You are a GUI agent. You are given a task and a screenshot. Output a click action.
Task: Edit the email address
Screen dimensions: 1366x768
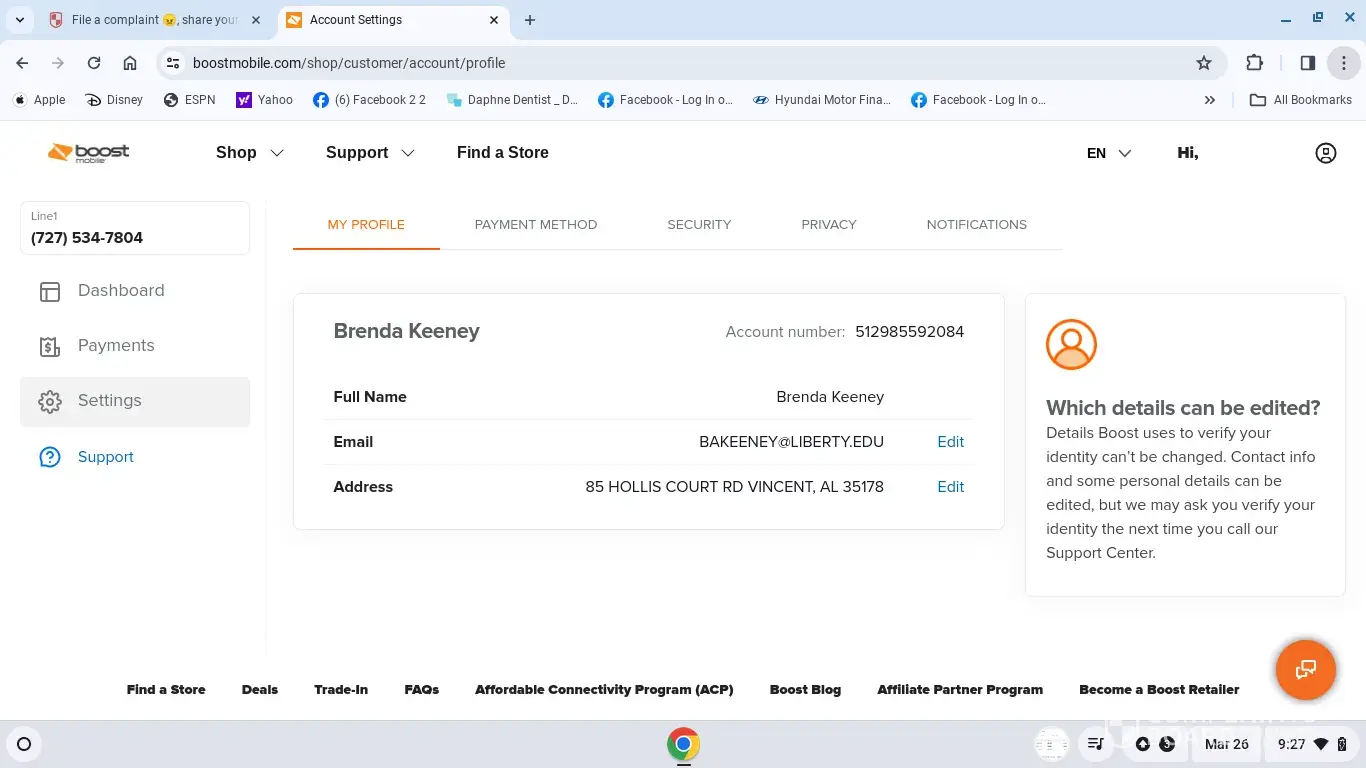[950, 442]
